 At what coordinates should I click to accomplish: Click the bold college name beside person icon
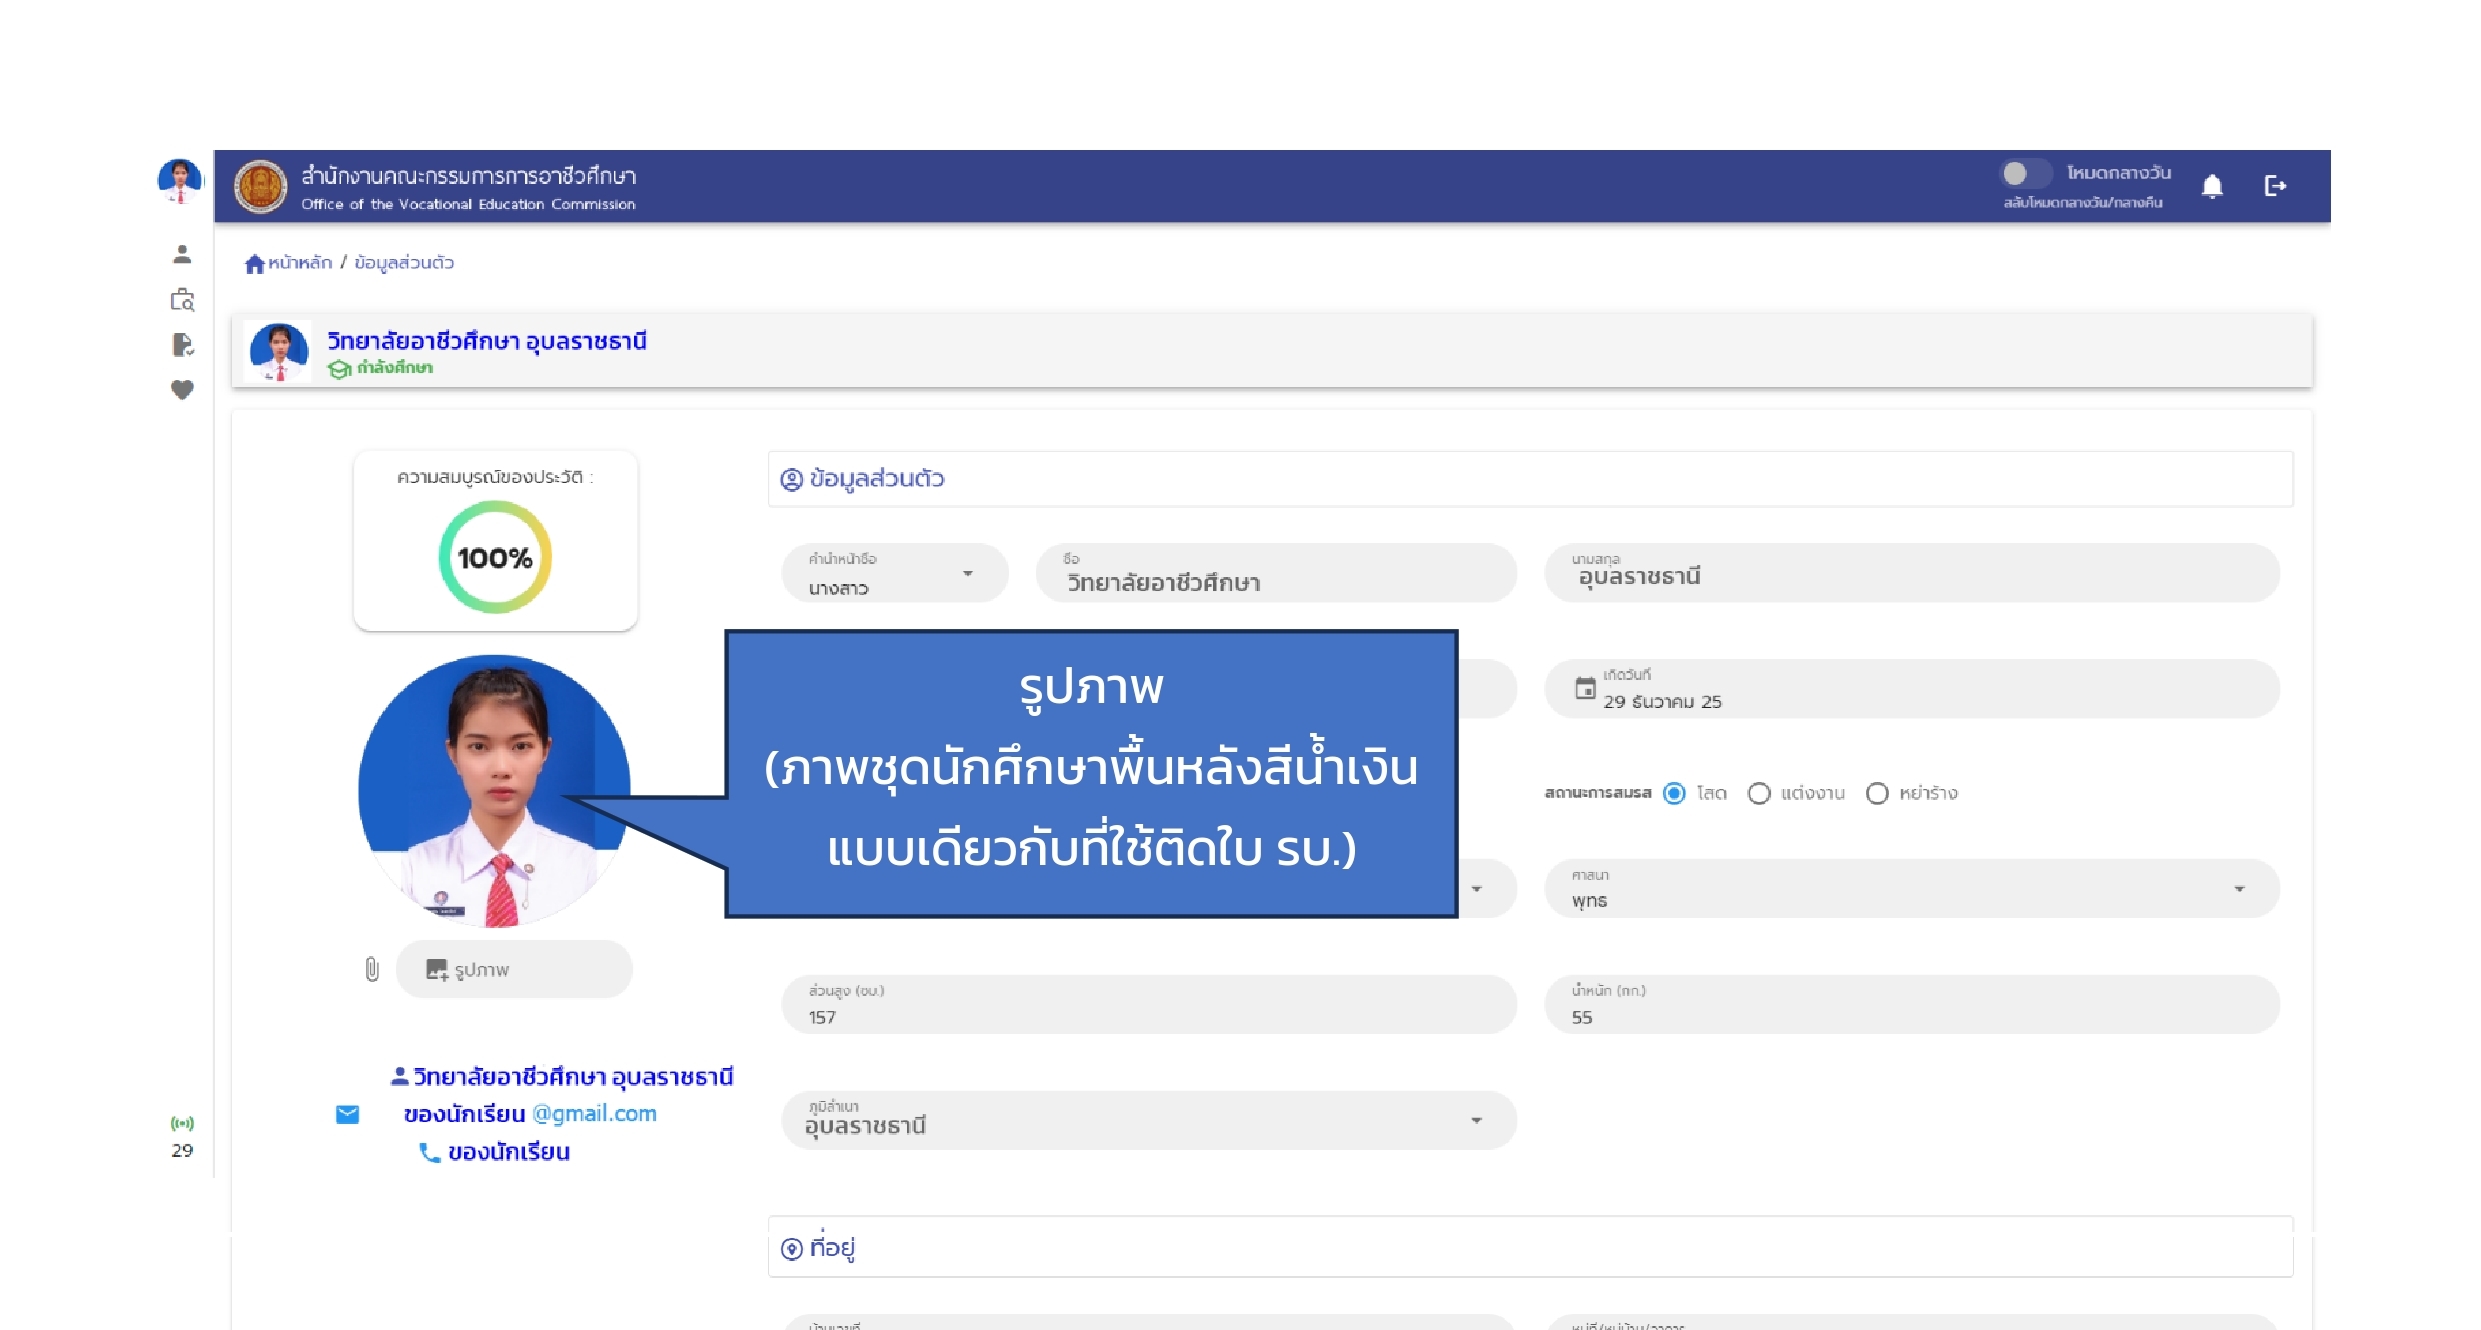[573, 1076]
